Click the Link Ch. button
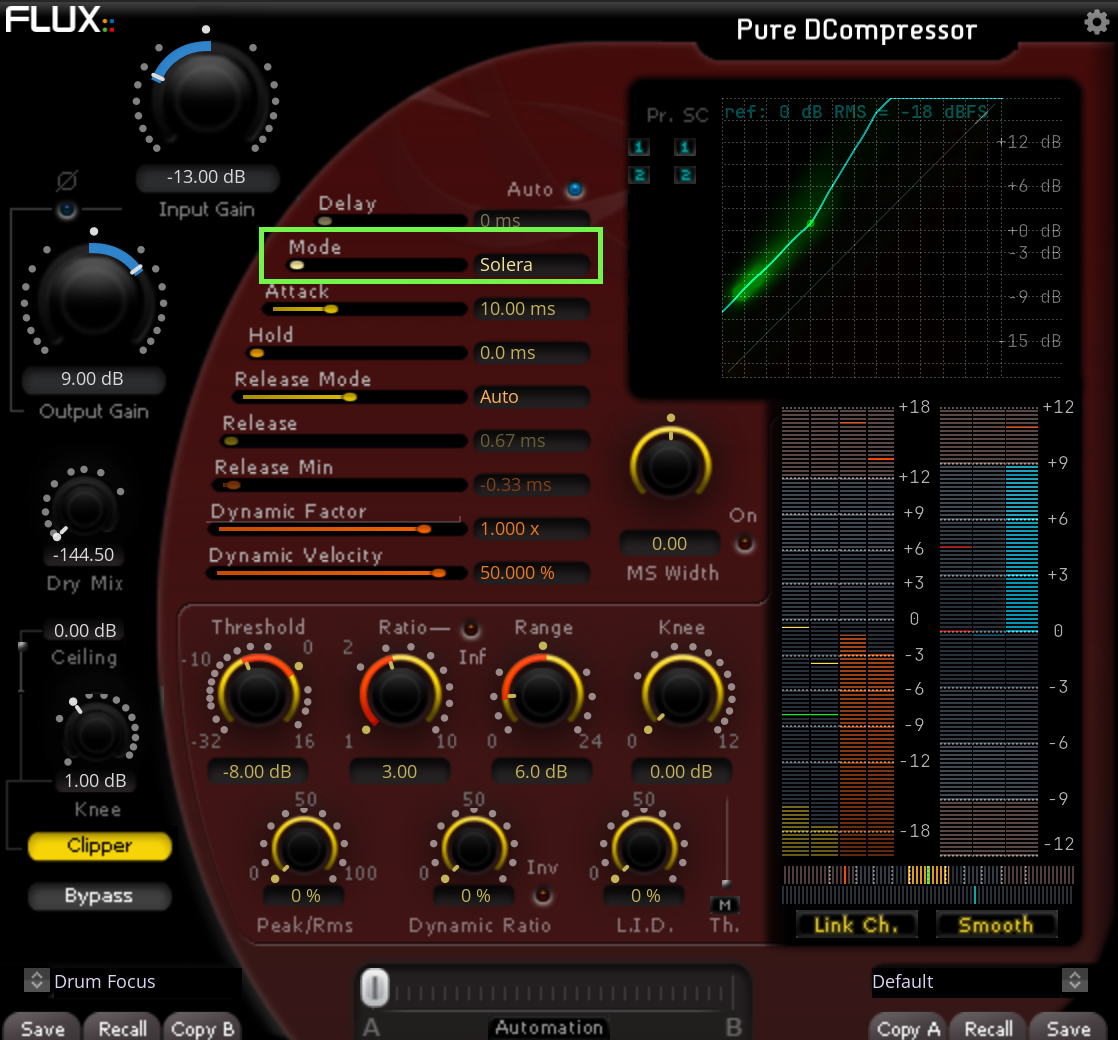Image resolution: width=1118 pixels, height=1040 pixels. coord(856,925)
